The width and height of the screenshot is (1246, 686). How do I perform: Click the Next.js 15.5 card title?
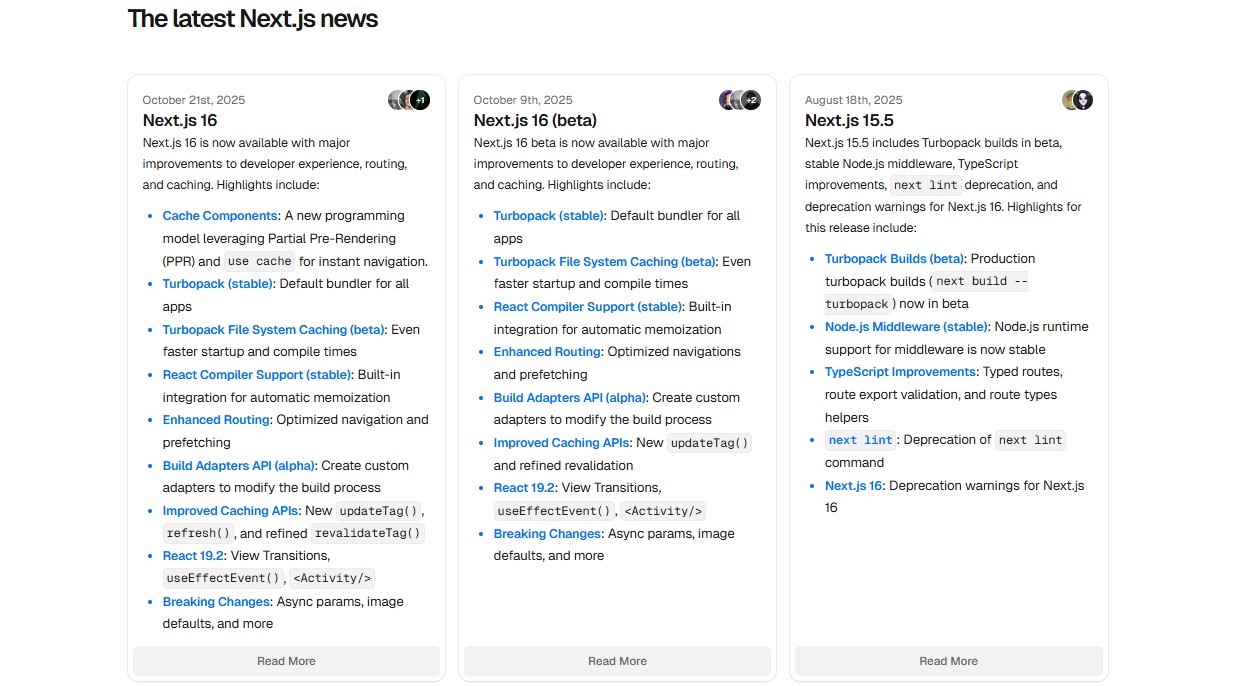(849, 120)
